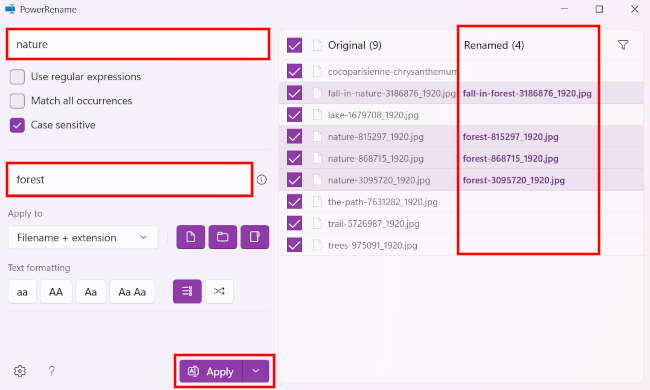Enable Use regular expressions

(17, 77)
